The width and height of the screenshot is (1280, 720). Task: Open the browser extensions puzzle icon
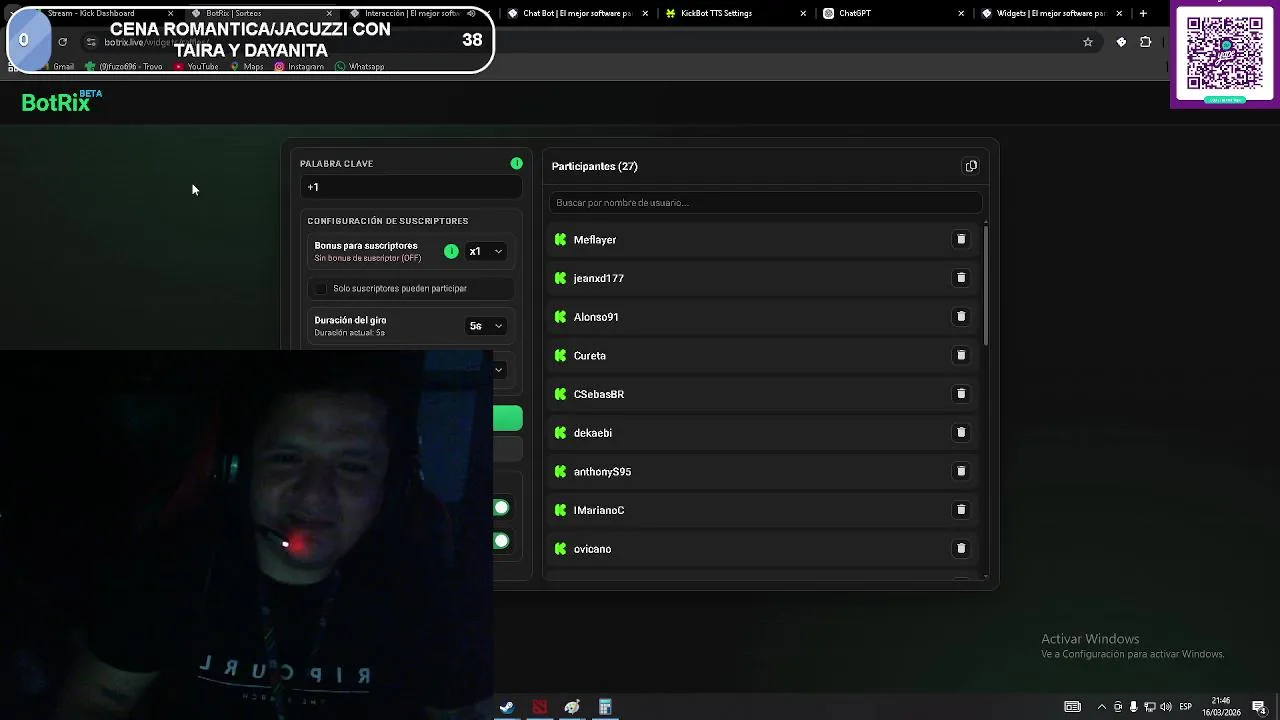1146,42
